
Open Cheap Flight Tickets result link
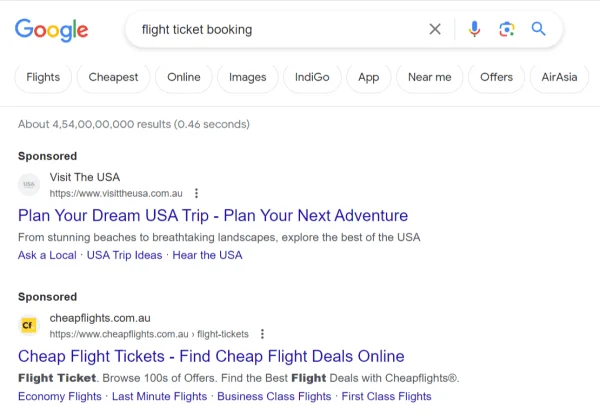coord(211,356)
